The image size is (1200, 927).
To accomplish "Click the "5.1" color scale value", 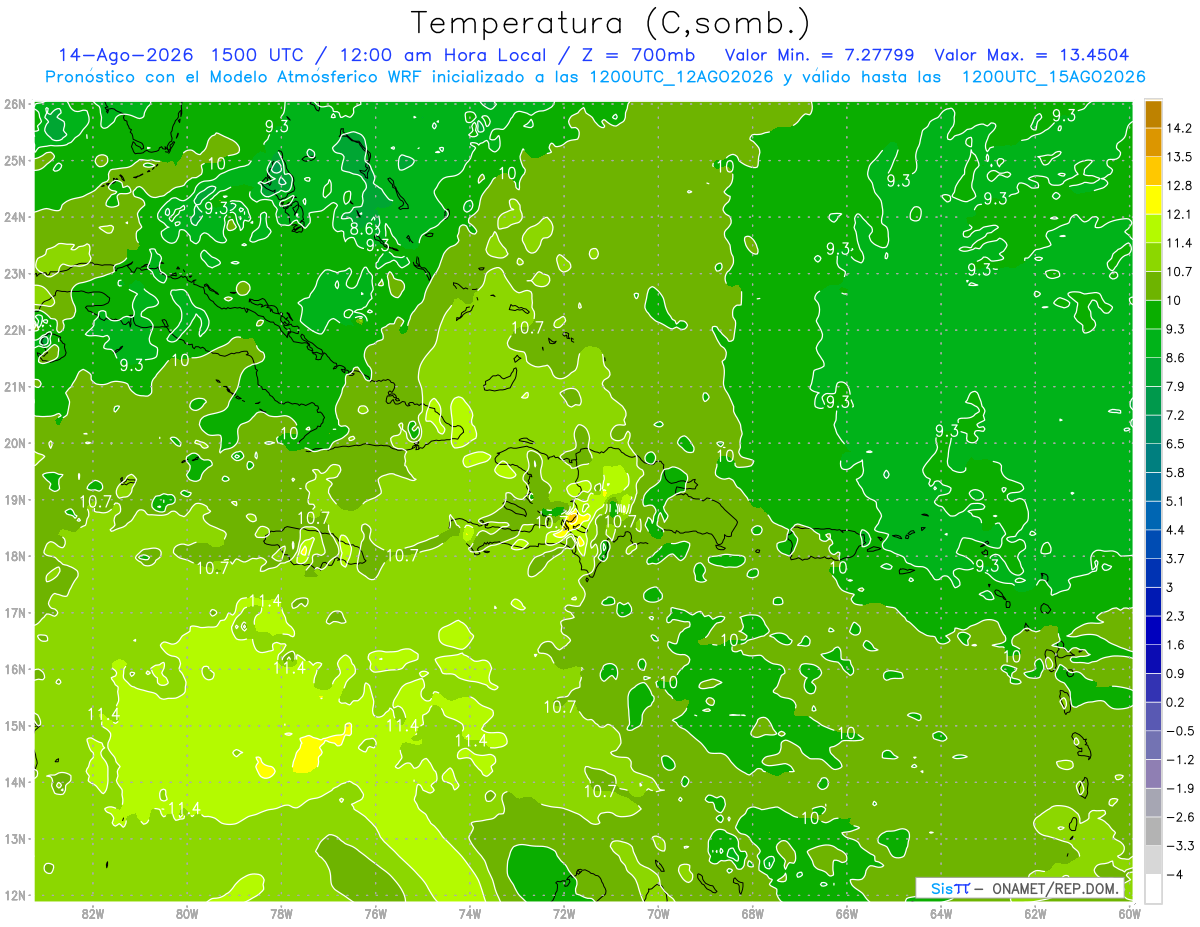I will pos(1176,501).
